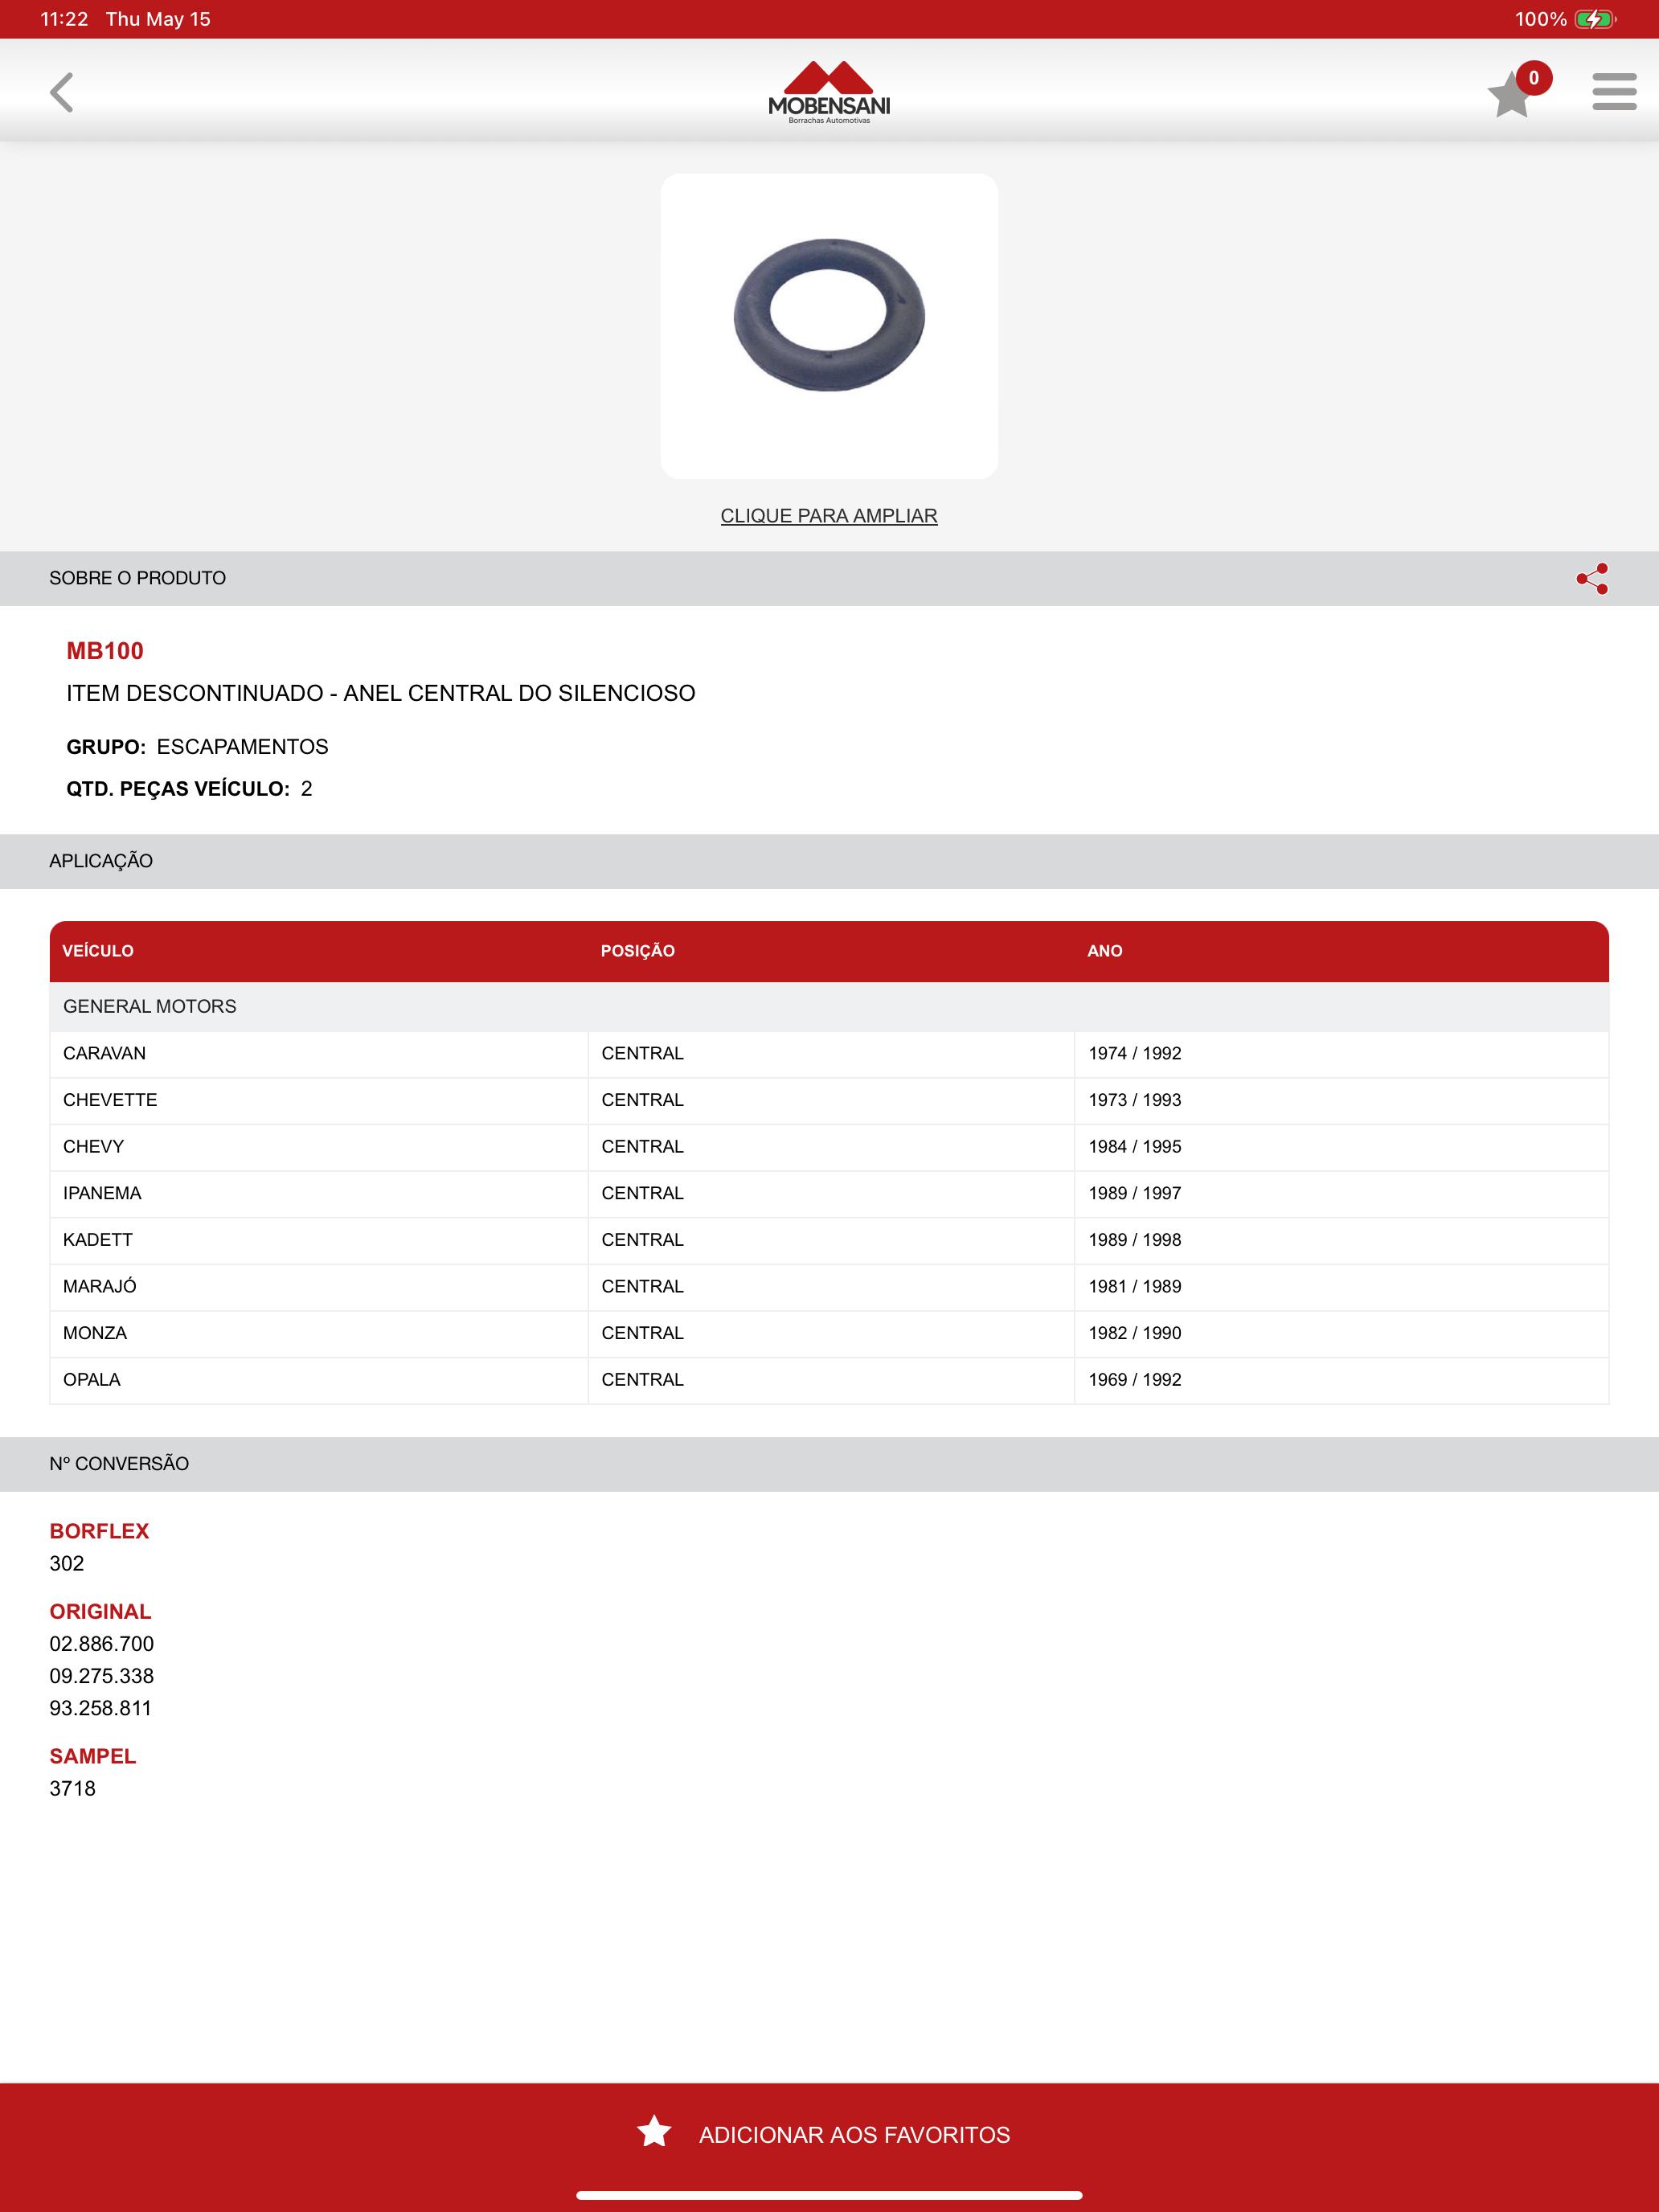Select SAMPEL code 3718
1659x2212 pixels.
click(x=73, y=1789)
